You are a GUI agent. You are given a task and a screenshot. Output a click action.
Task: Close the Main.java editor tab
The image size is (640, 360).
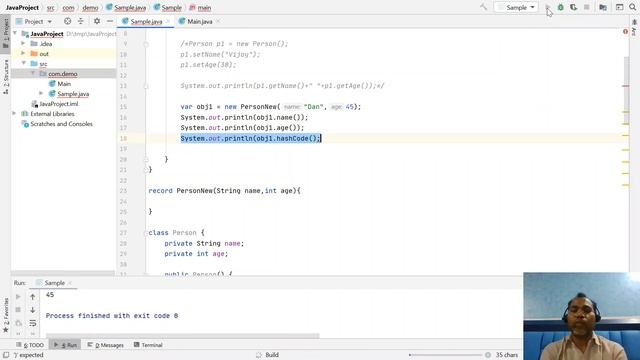218,21
